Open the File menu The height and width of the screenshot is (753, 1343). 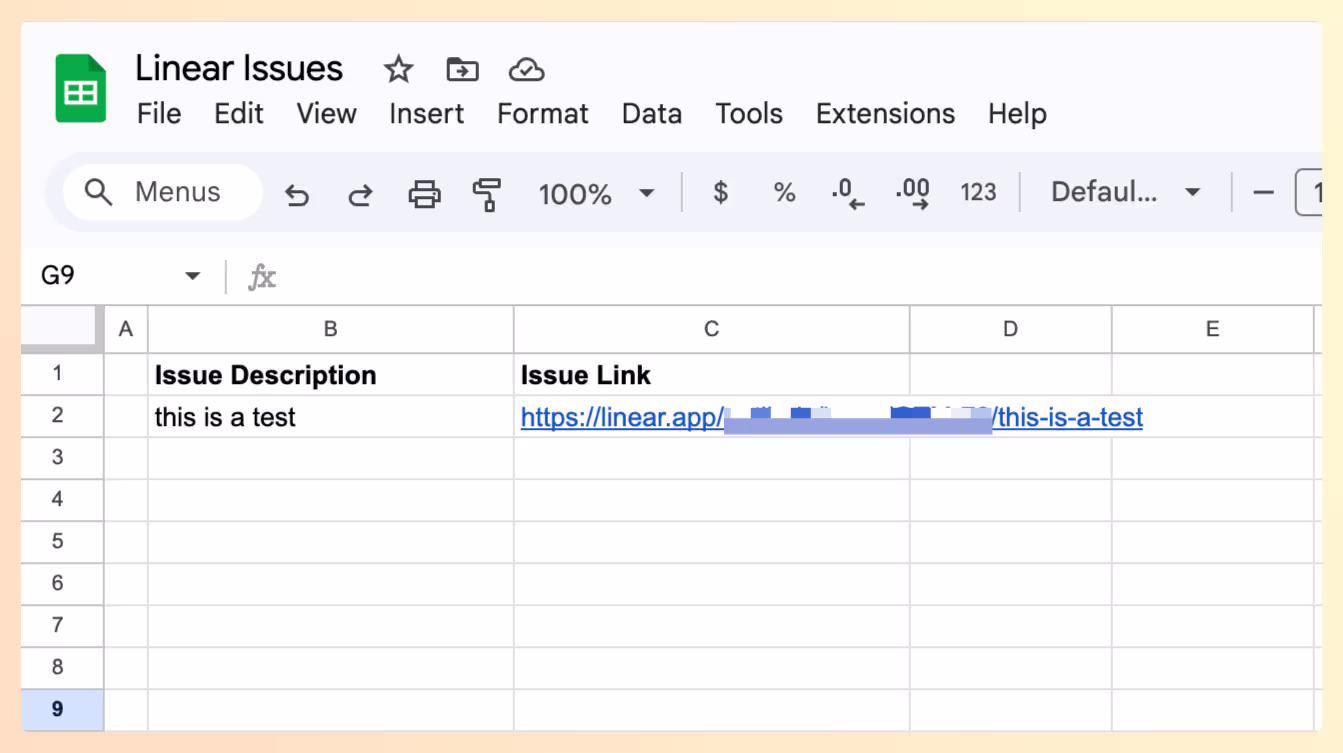(x=159, y=114)
